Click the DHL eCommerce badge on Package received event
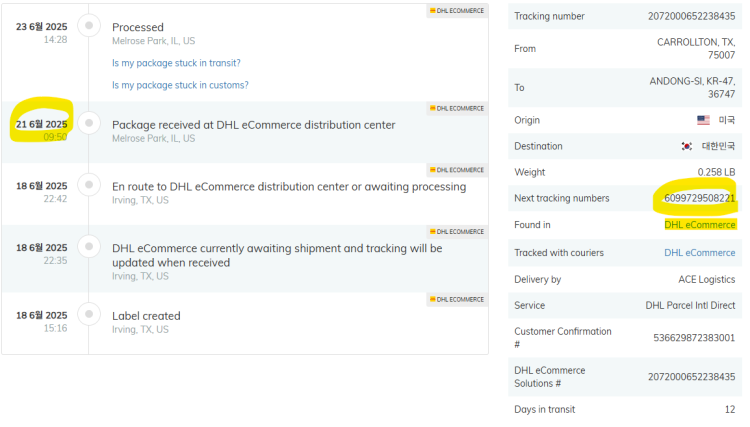 (x=457, y=108)
